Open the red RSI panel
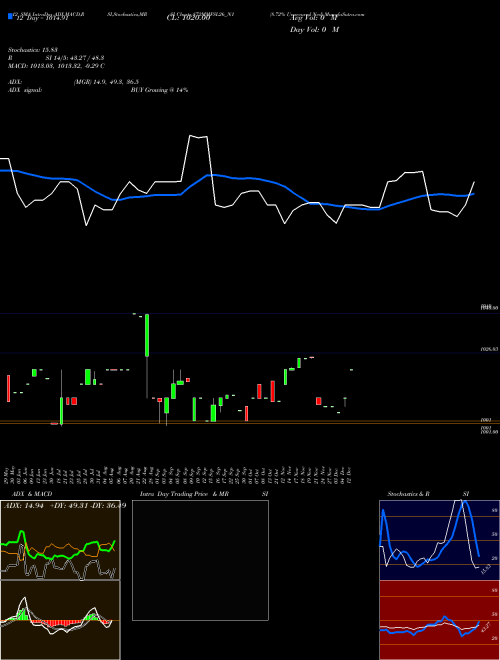The image size is (500, 660). pos(439,620)
